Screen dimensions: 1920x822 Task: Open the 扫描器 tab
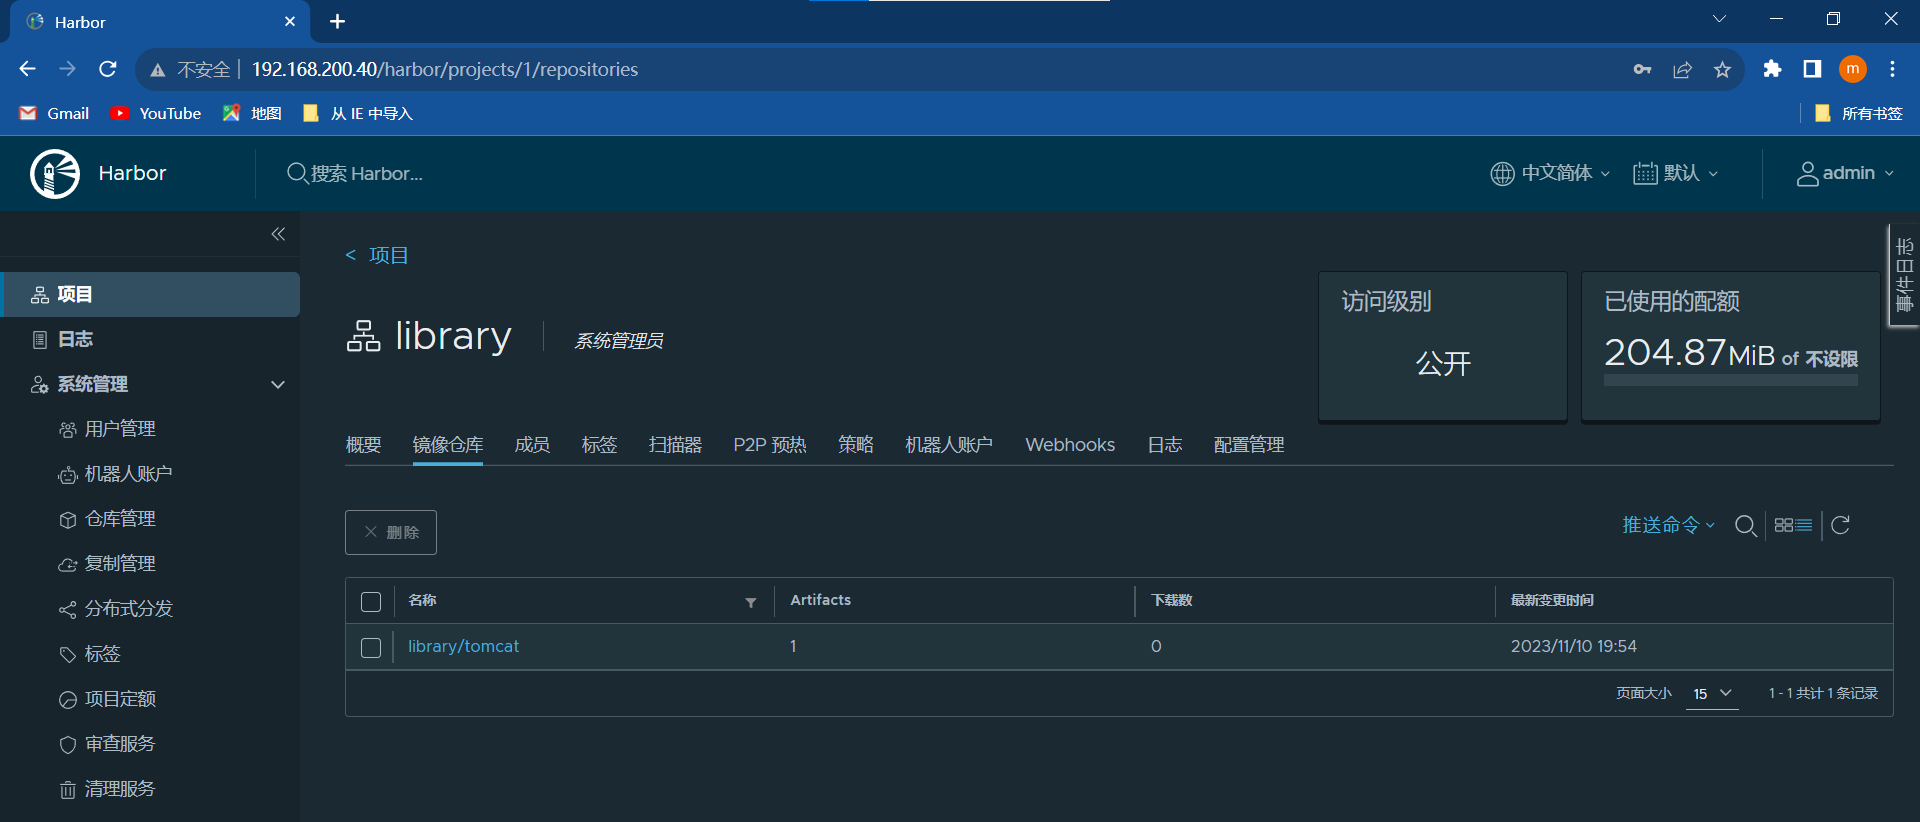pyautogui.click(x=675, y=445)
